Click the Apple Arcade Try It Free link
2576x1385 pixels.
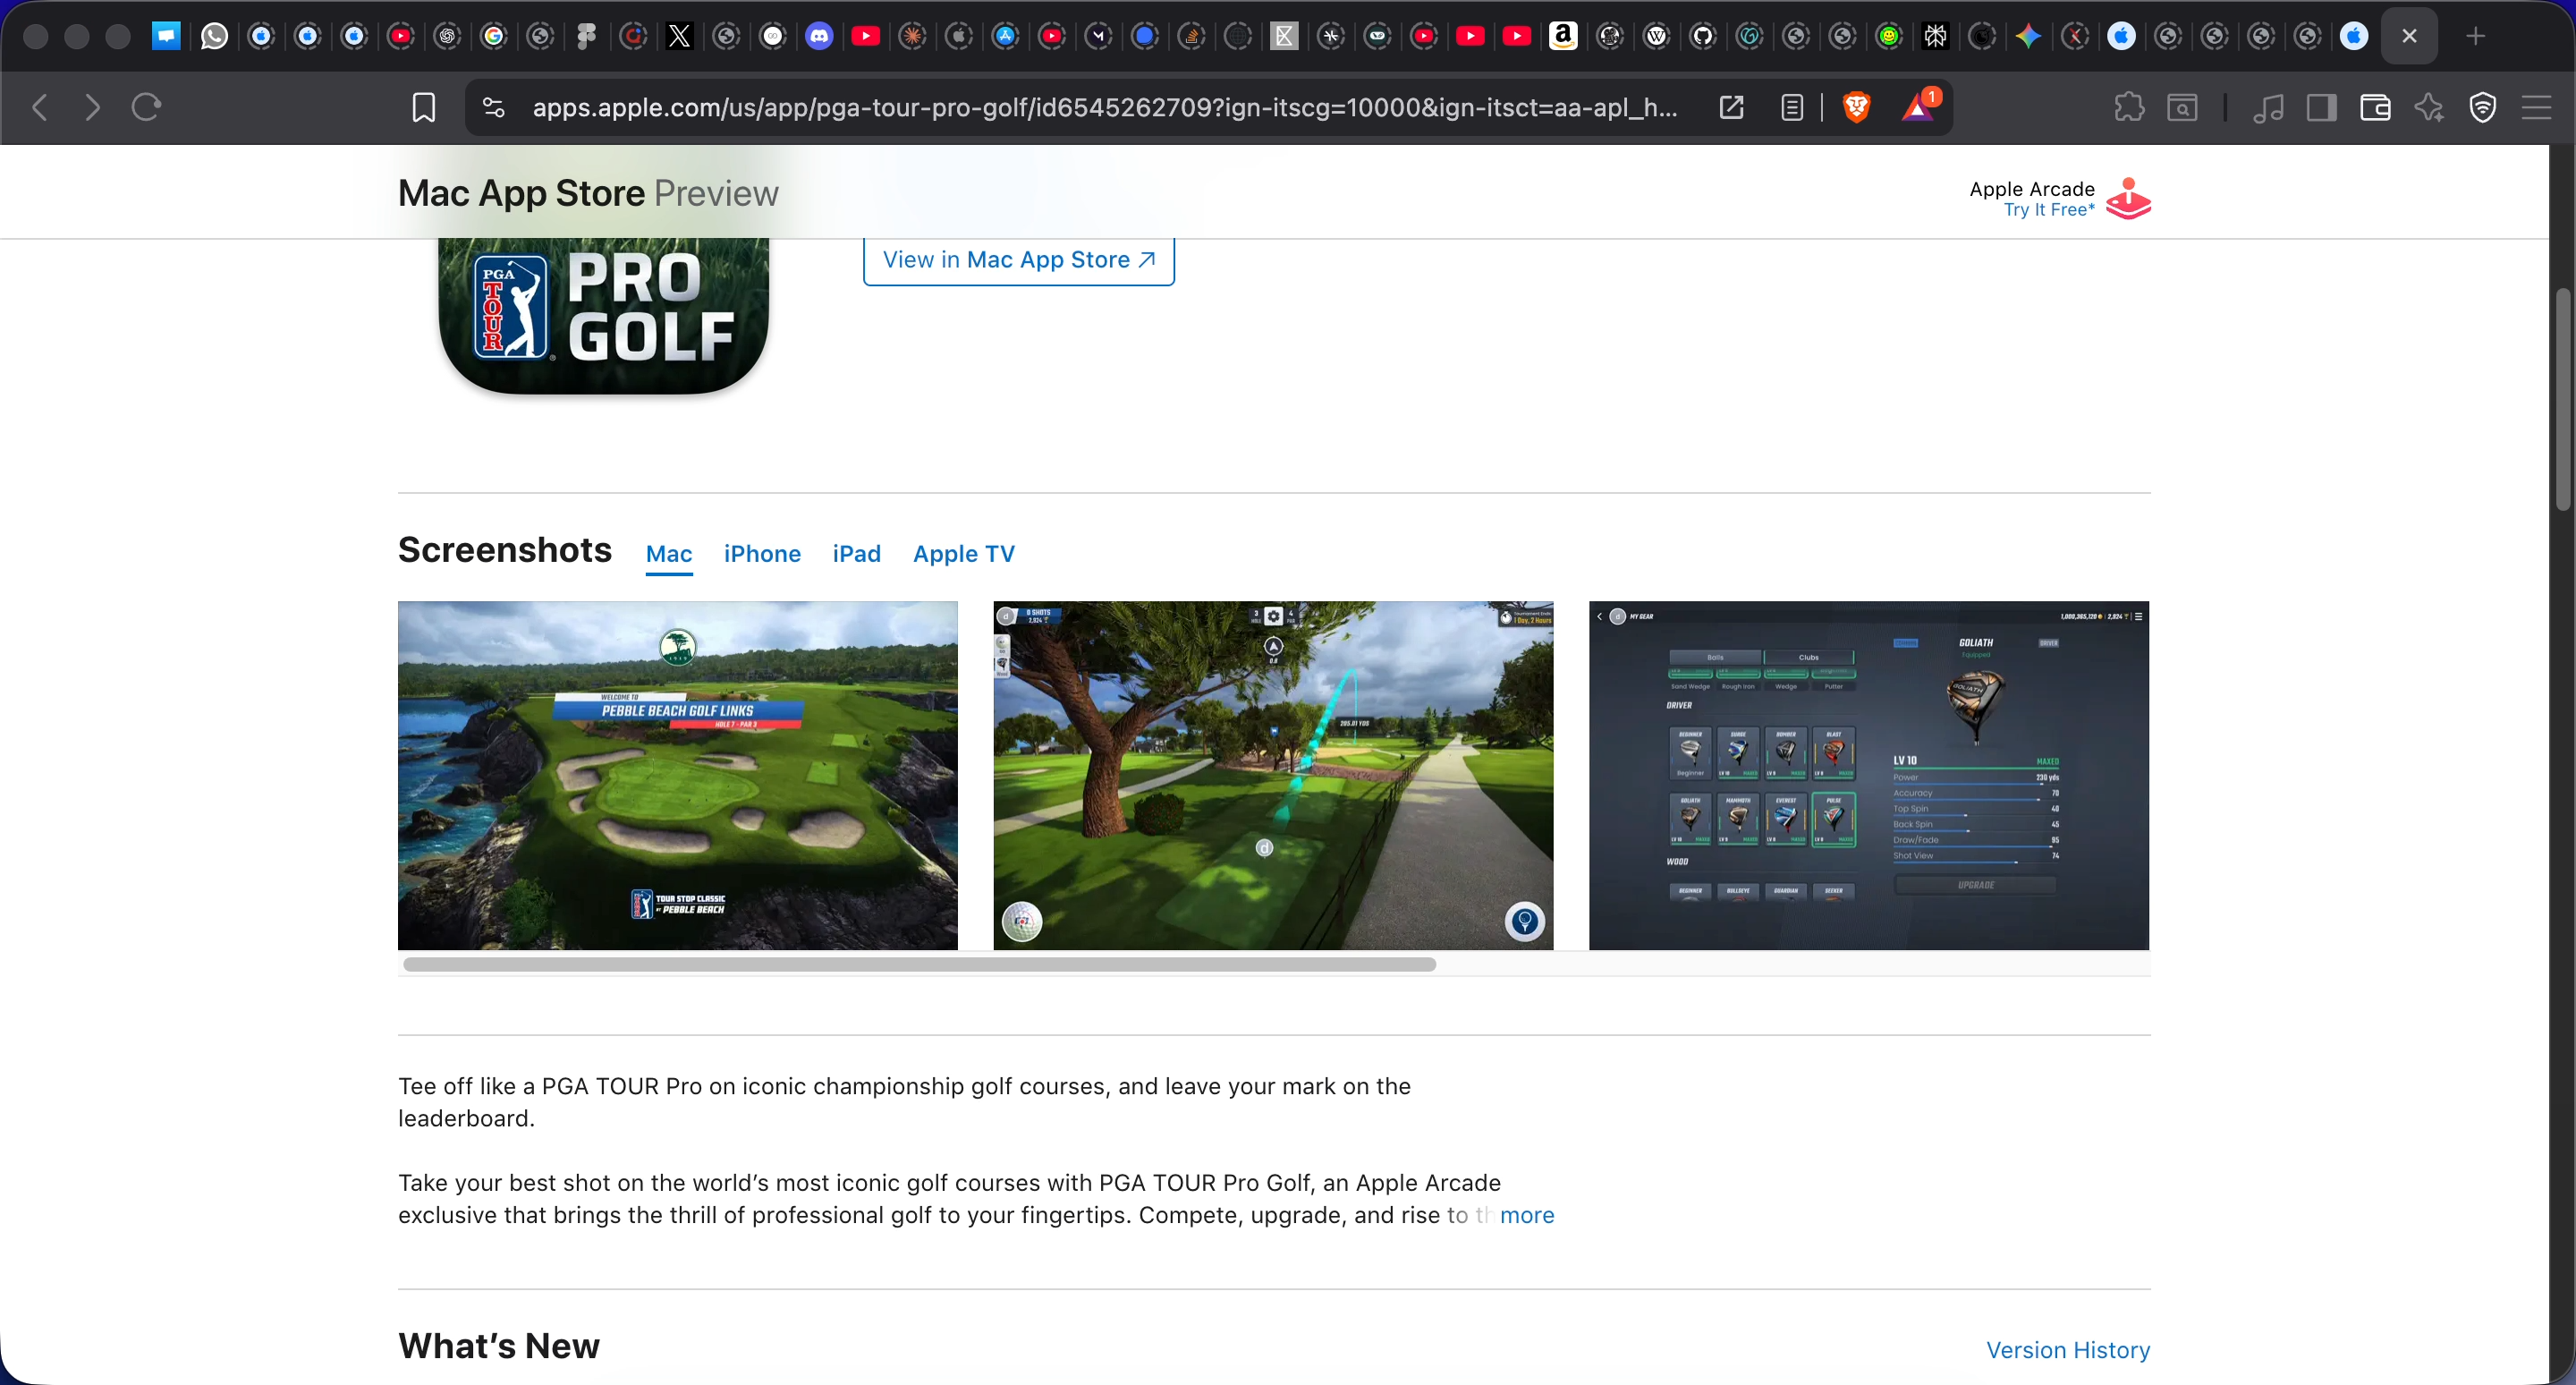click(2048, 210)
